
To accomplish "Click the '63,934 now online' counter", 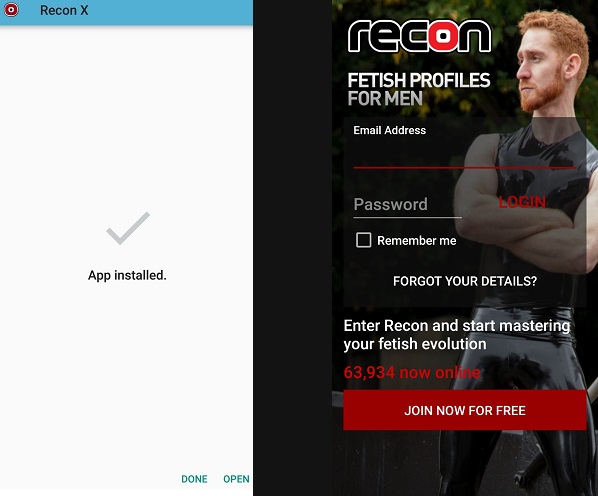I will [412, 372].
